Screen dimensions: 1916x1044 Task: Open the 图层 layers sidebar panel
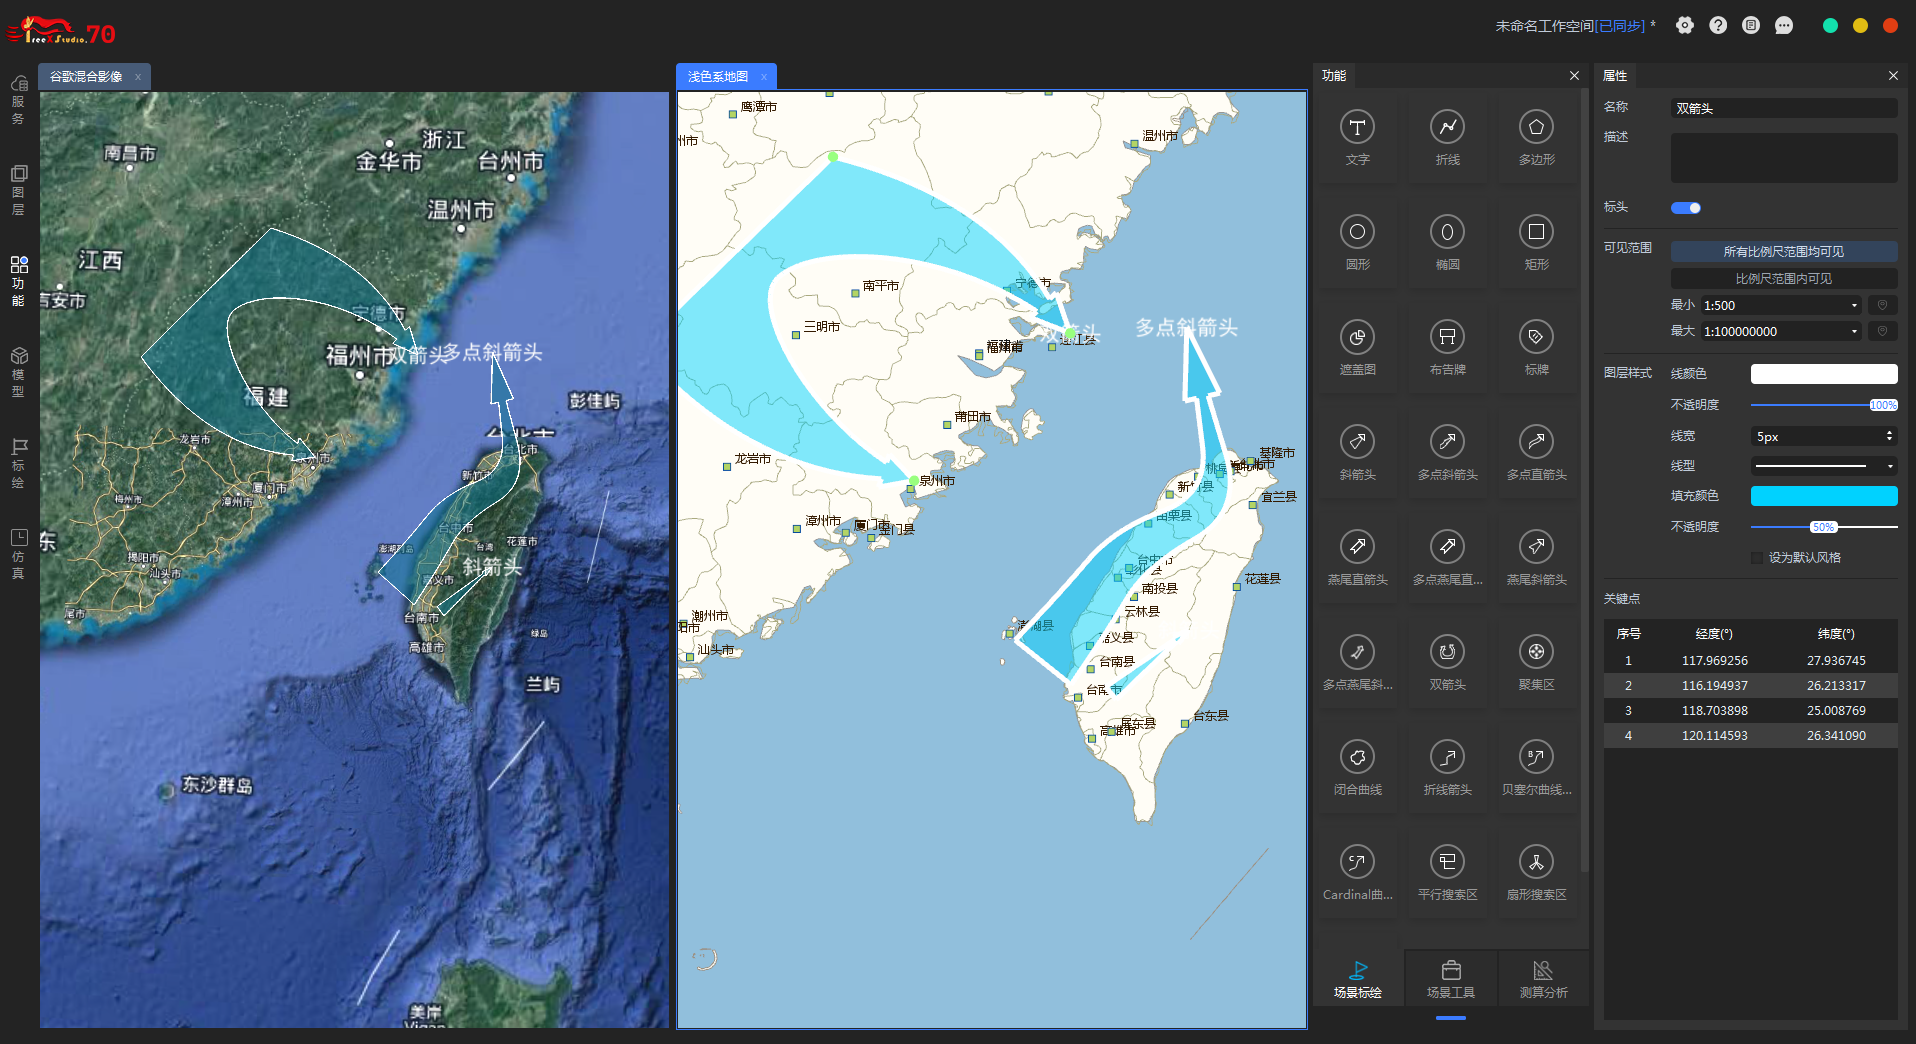click(x=19, y=190)
